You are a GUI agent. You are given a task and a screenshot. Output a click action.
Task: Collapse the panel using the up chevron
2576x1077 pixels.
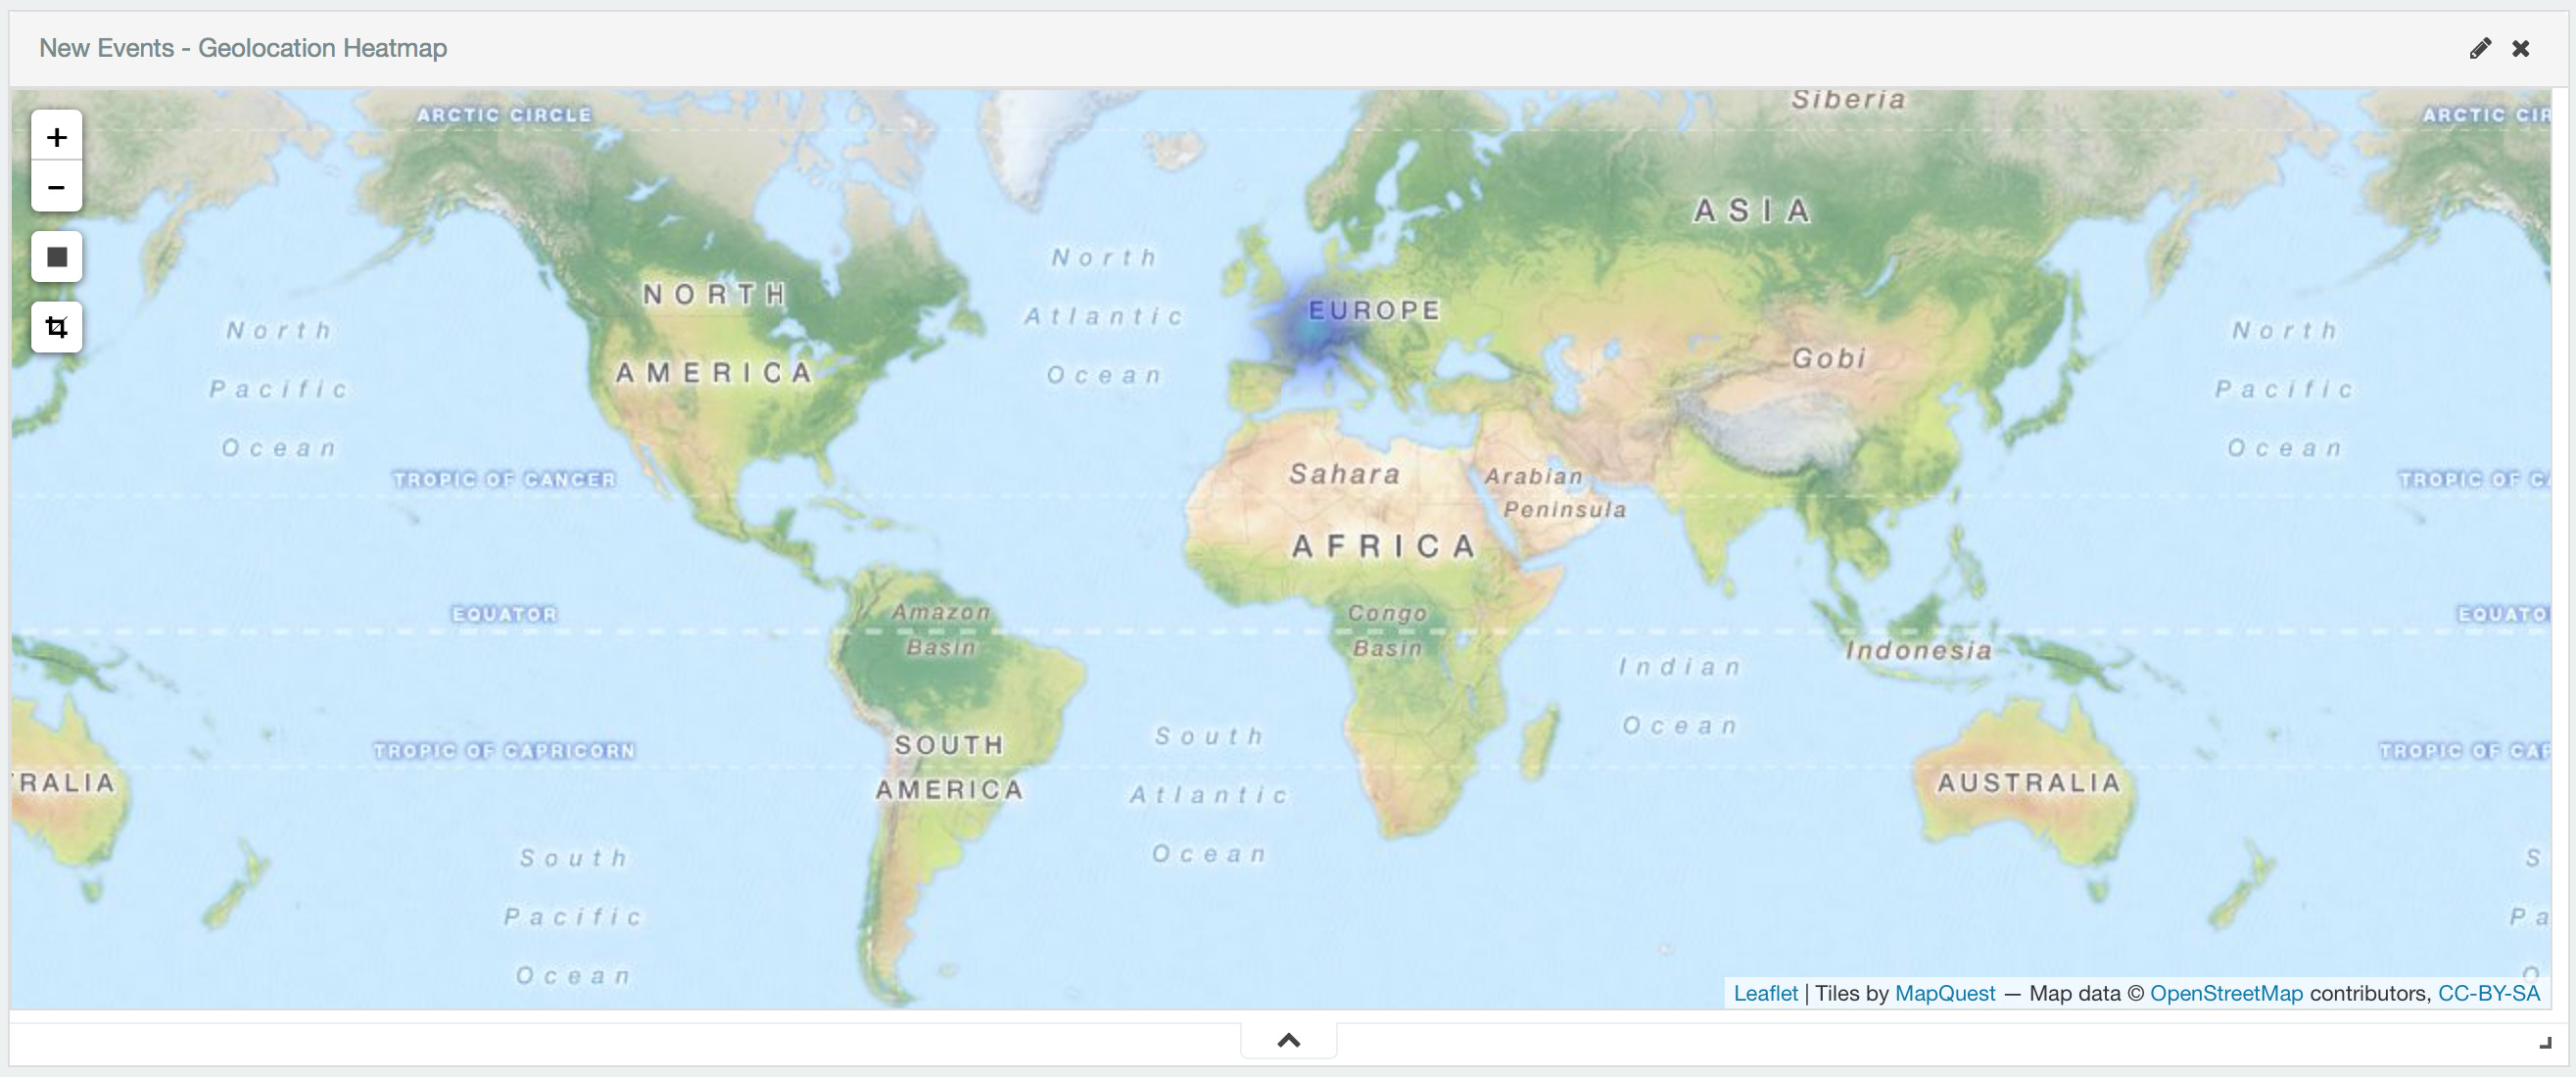pos(1288,1040)
